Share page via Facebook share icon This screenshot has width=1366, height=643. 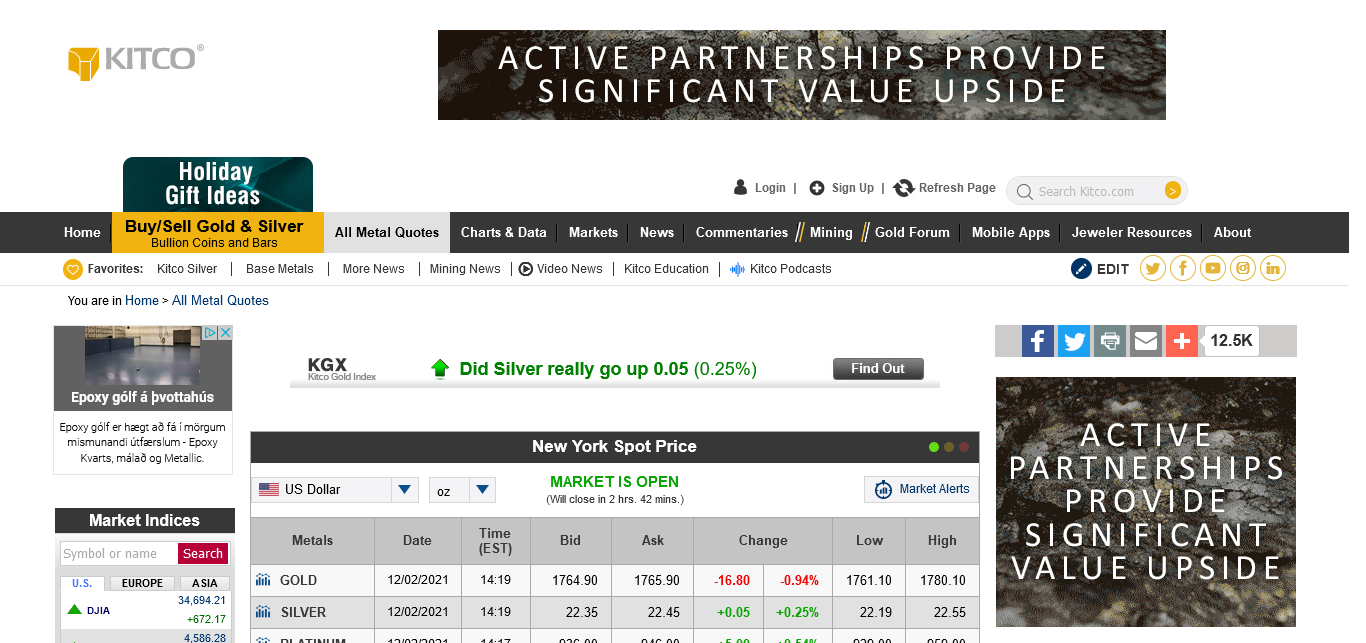[1038, 341]
